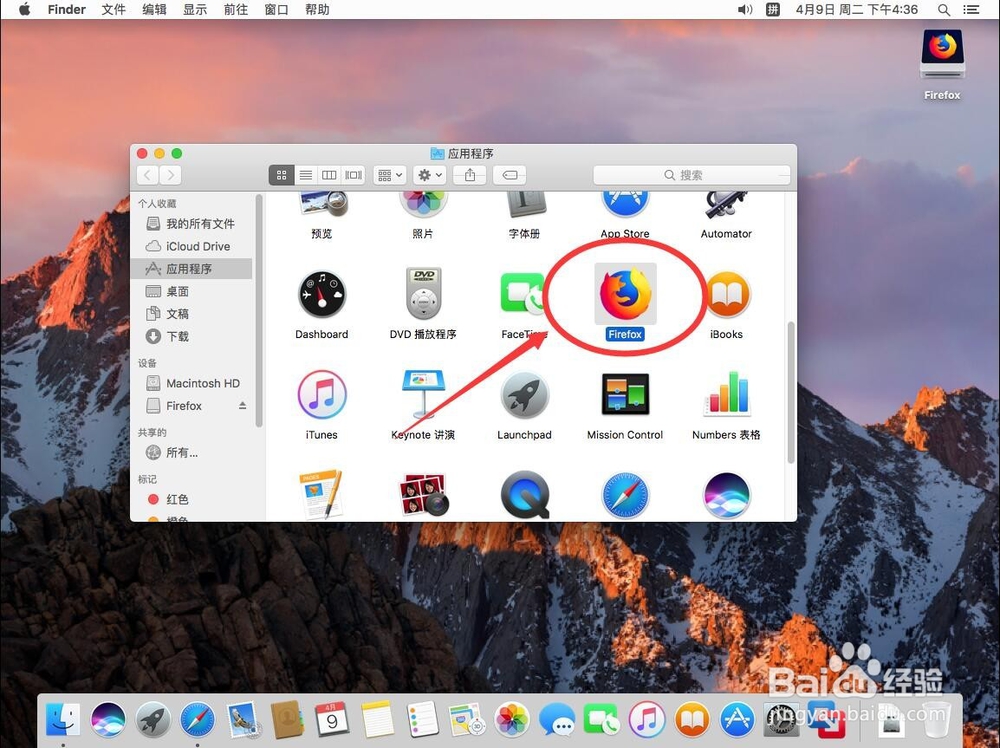Open the 帮助 menu
Image resolution: width=1000 pixels, height=748 pixels.
pyautogui.click(x=317, y=10)
